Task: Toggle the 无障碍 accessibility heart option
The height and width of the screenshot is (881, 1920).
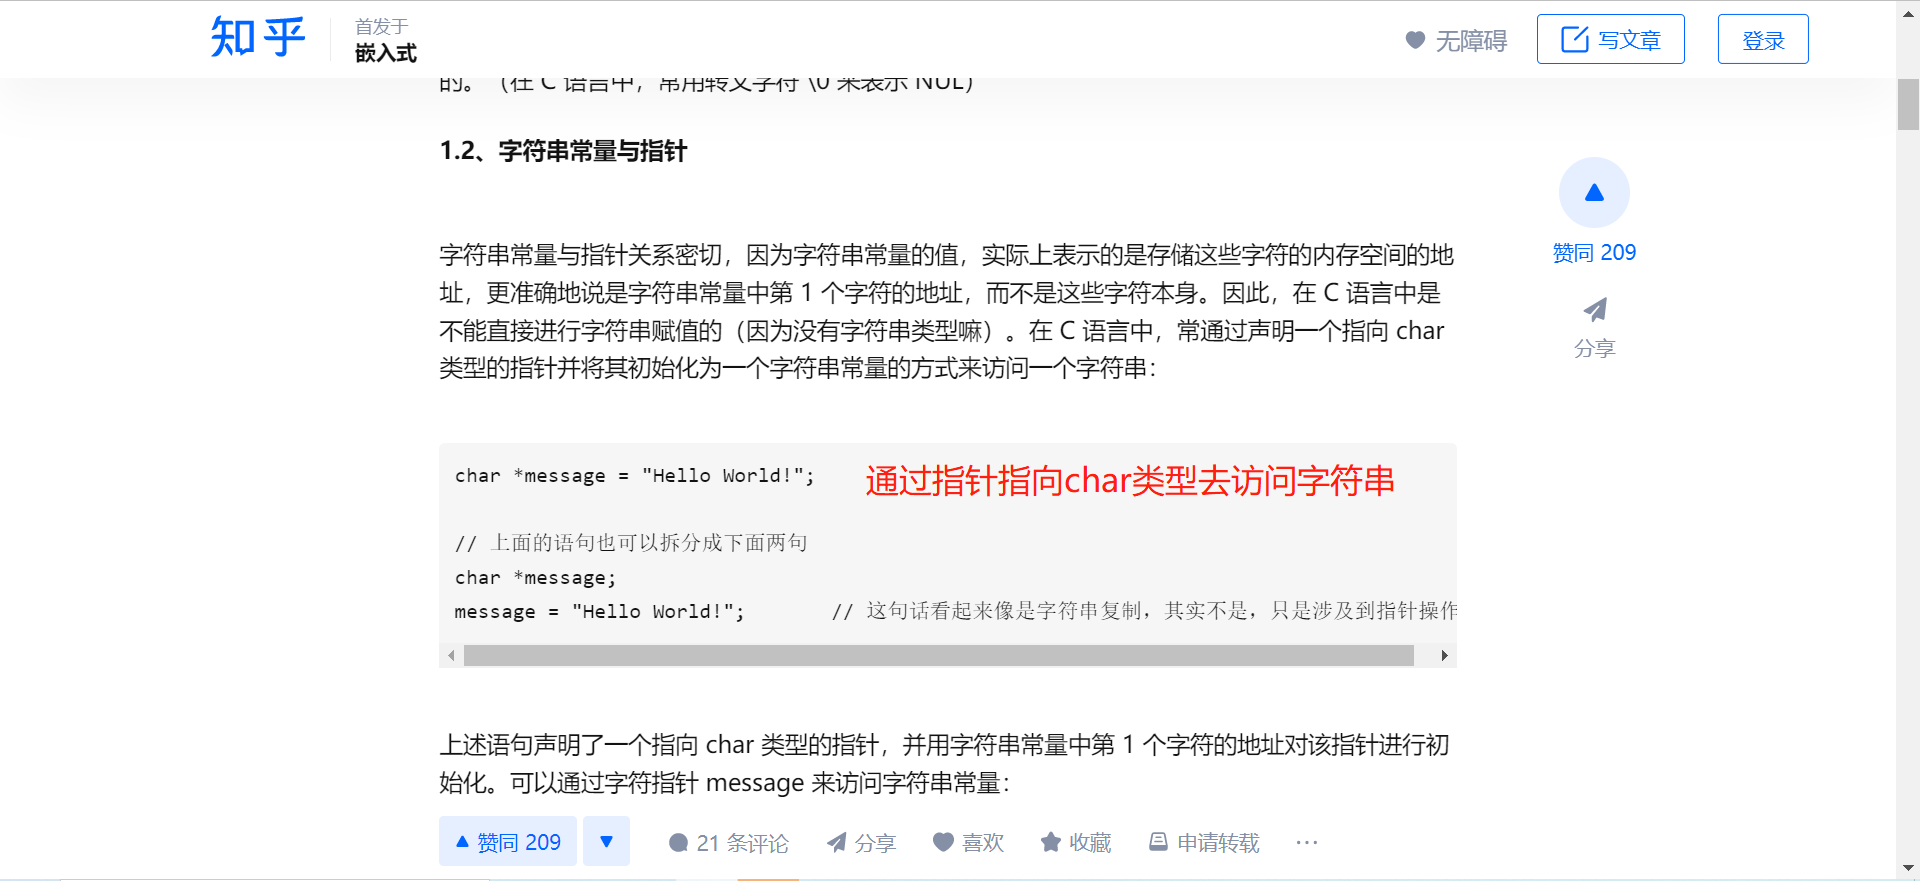Action: coord(1456,40)
